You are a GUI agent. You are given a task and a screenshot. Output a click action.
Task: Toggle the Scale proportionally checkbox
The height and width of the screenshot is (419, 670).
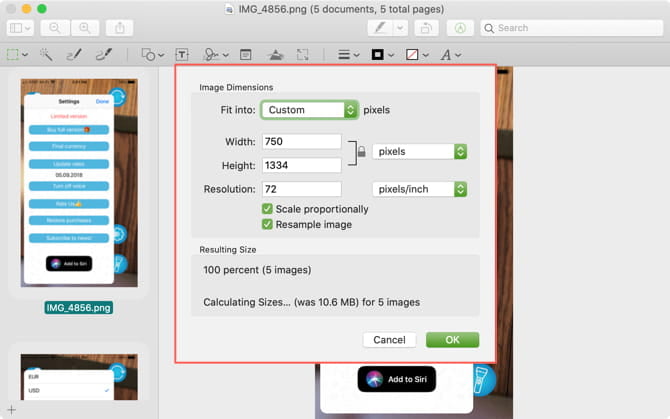point(267,209)
